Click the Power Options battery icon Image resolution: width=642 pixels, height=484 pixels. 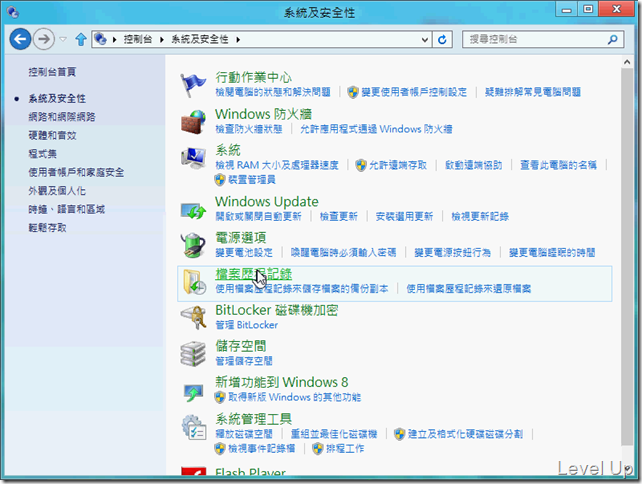pyautogui.click(x=193, y=245)
